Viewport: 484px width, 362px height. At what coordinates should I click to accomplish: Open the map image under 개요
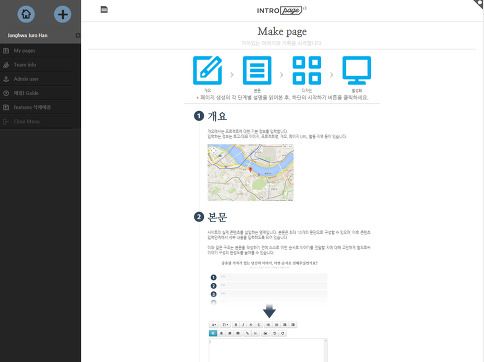250,172
